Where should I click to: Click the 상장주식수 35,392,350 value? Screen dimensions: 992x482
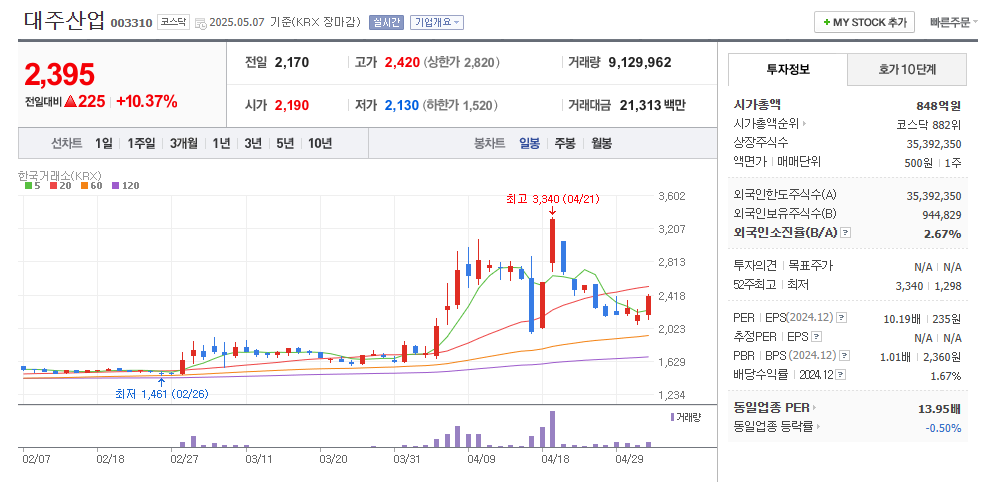934,144
